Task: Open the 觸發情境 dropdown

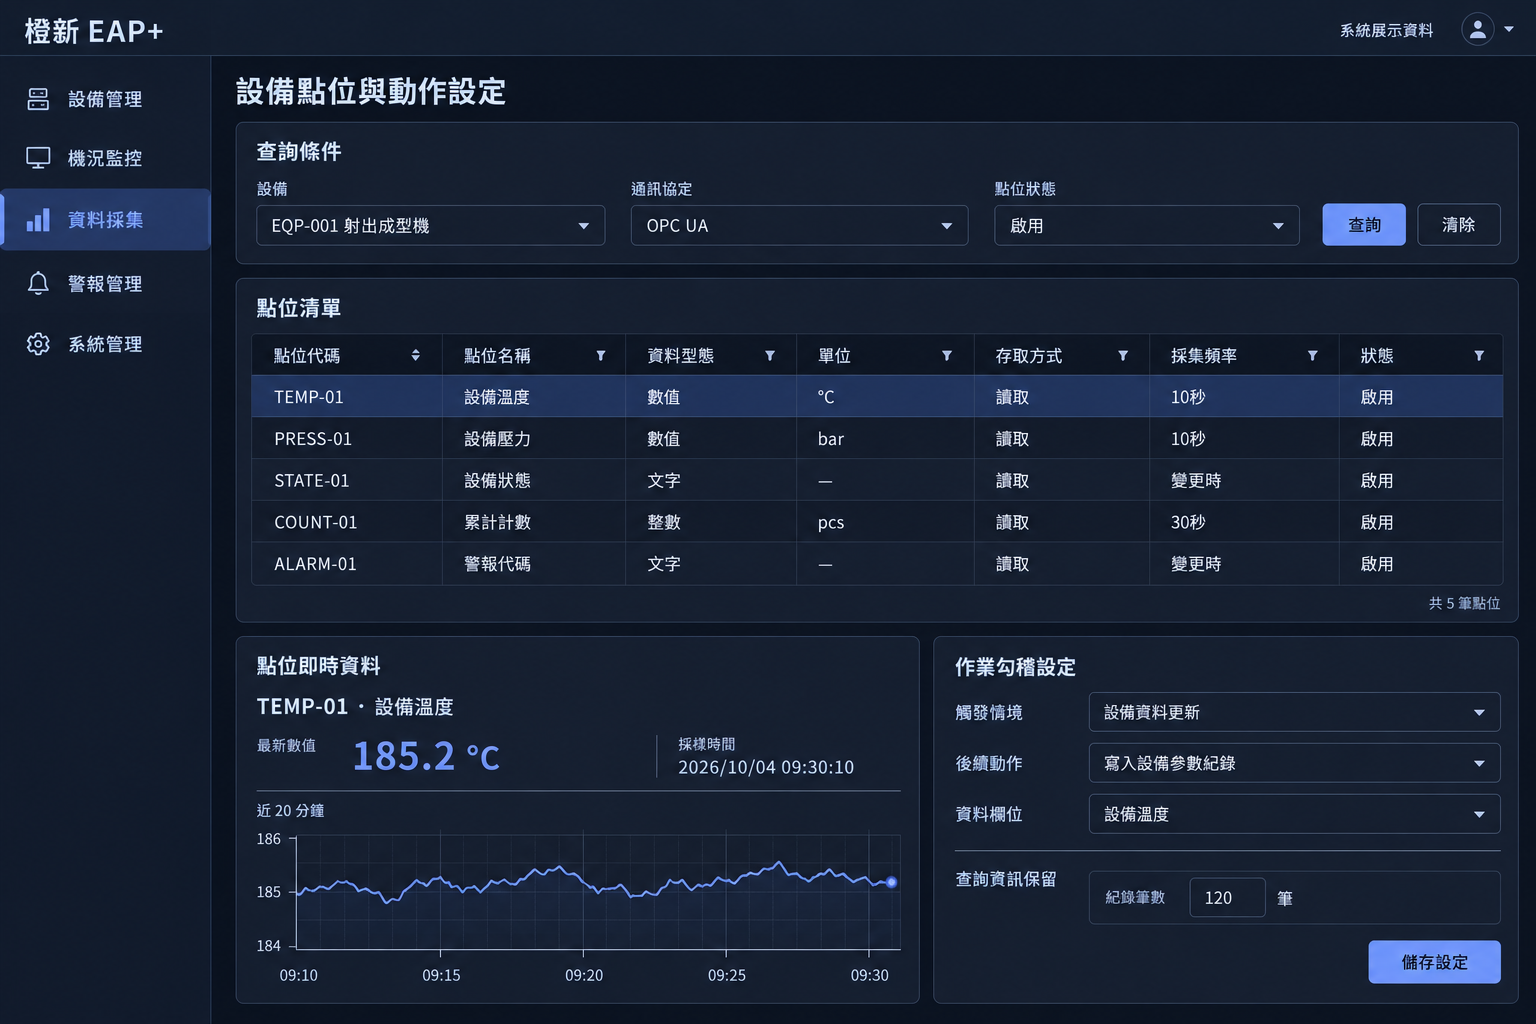Action: 1294,712
